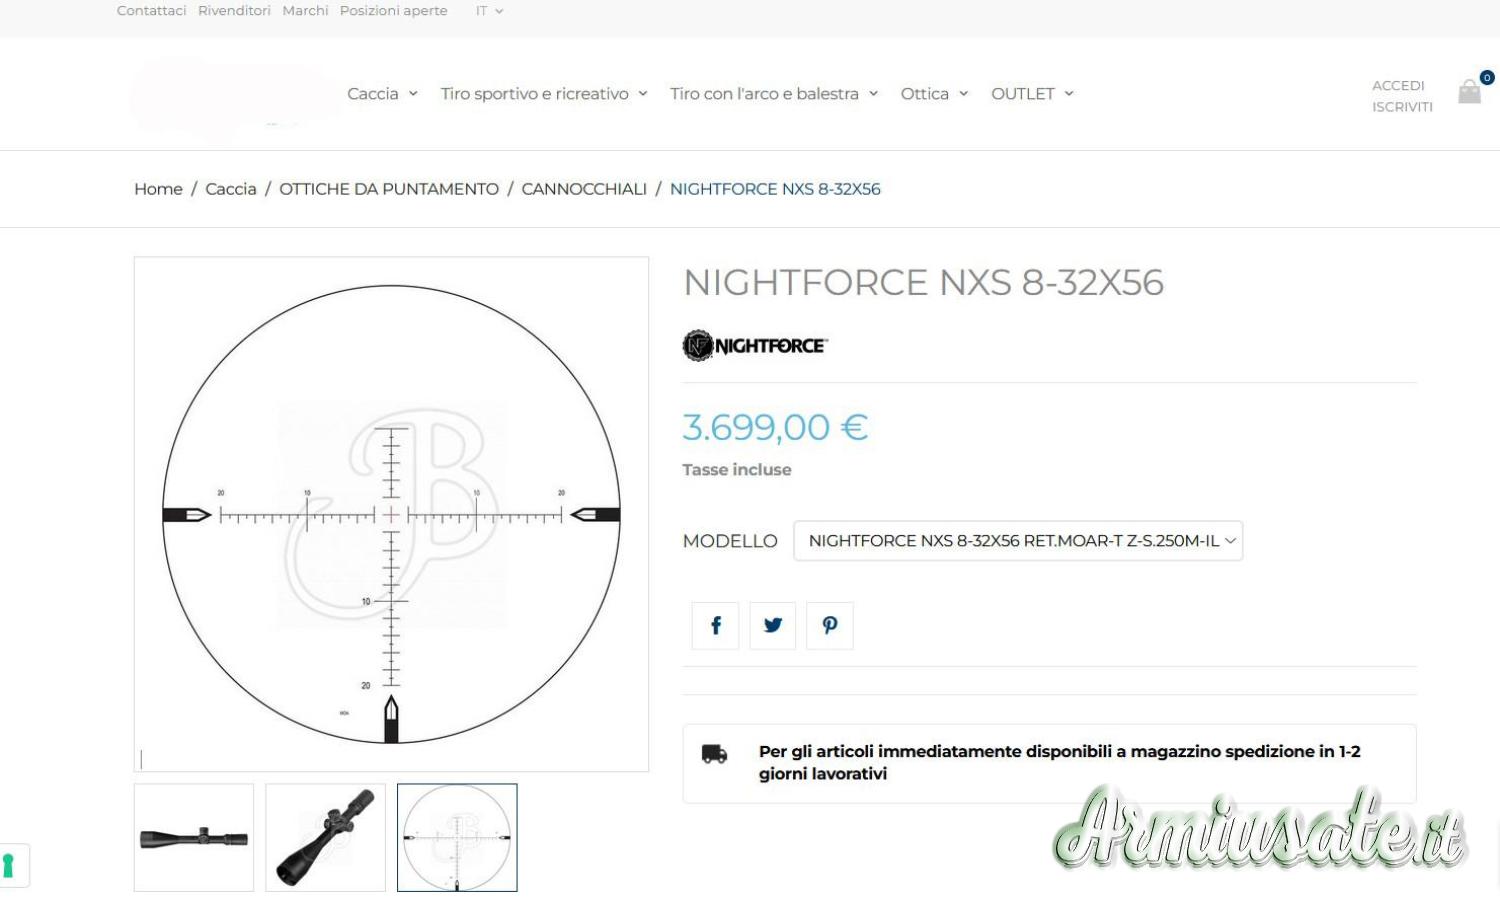This screenshot has width=1500, height=897.
Task: Select the first scope side-view thumbnail
Action: (x=194, y=838)
